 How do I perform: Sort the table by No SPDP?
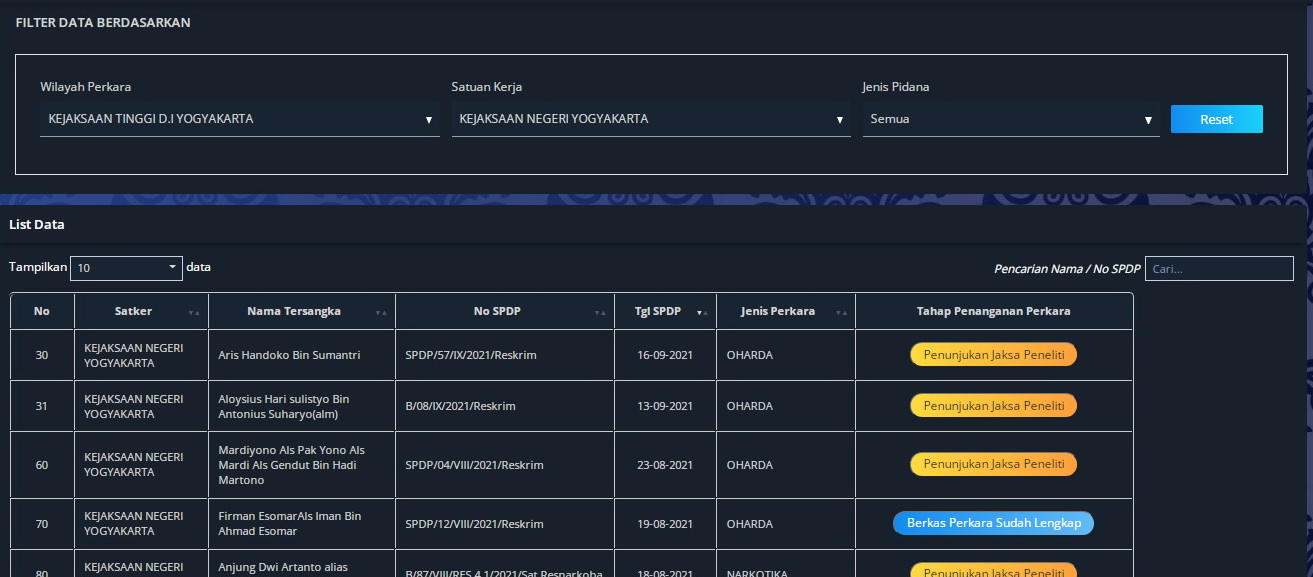coord(600,313)
